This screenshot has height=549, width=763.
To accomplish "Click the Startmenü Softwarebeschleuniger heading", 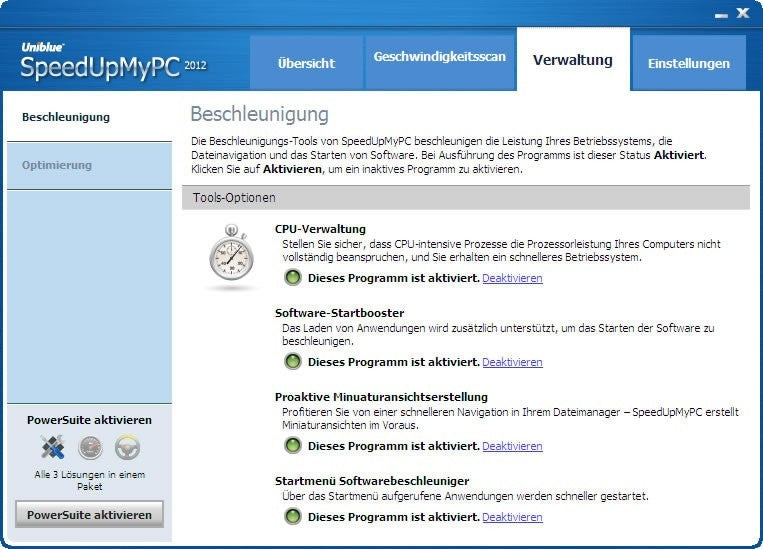I will 372,481.
